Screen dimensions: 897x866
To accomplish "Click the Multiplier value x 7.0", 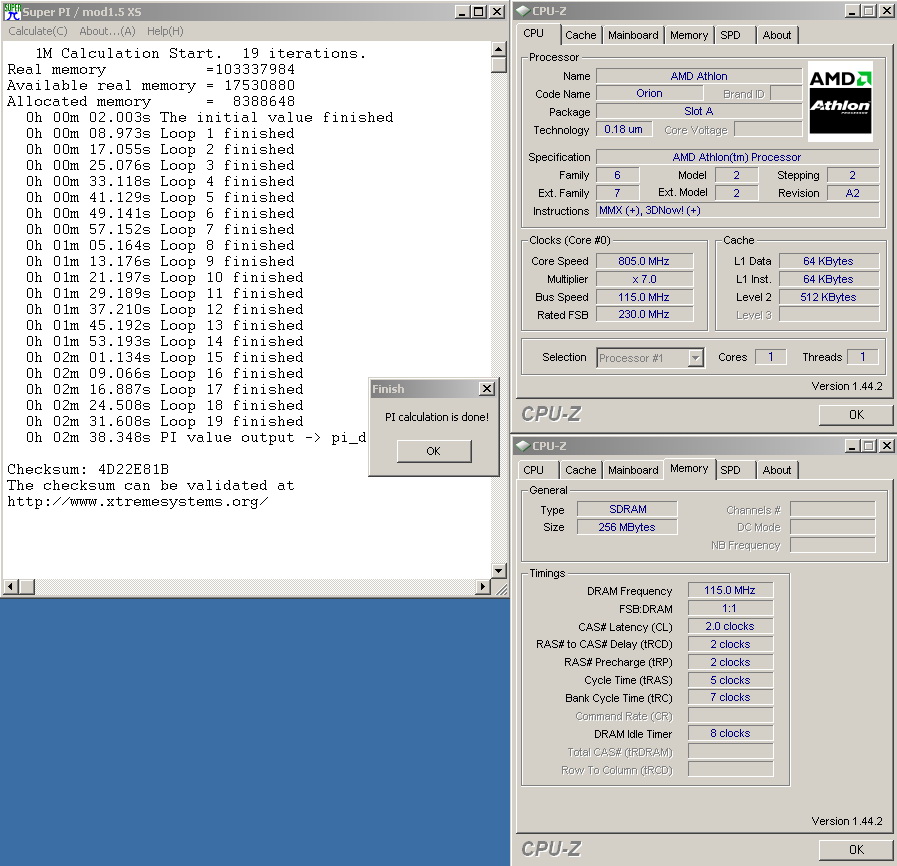I will [644, 280].
